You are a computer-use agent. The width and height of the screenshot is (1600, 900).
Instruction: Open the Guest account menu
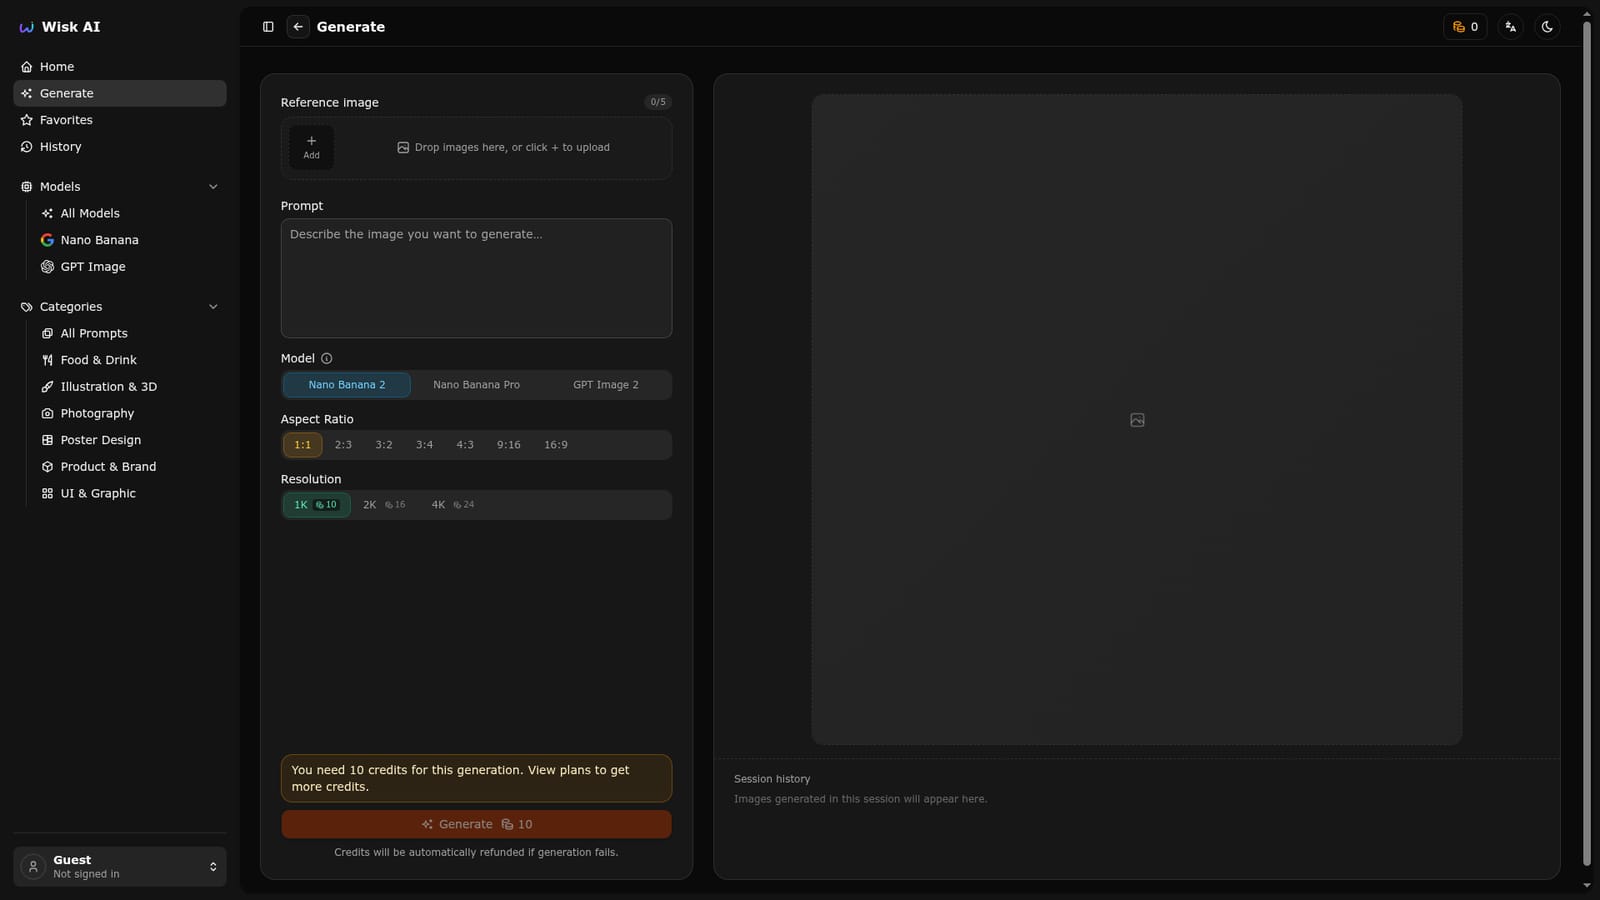pyautogui.click(x=120, y=867)
